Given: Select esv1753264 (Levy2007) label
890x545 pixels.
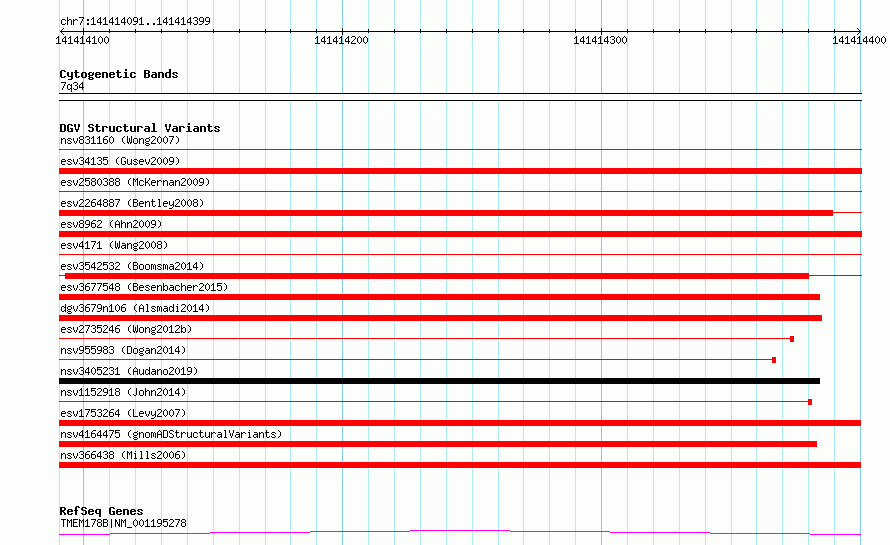Looking at the screenshot, I should point(123,413).
